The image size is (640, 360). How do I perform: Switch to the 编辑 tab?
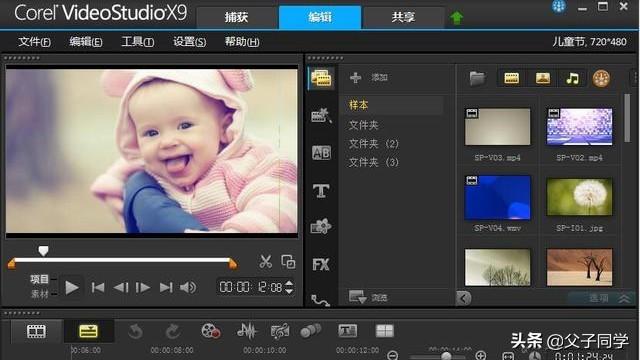pyautogui.click(x=320, y=17)
